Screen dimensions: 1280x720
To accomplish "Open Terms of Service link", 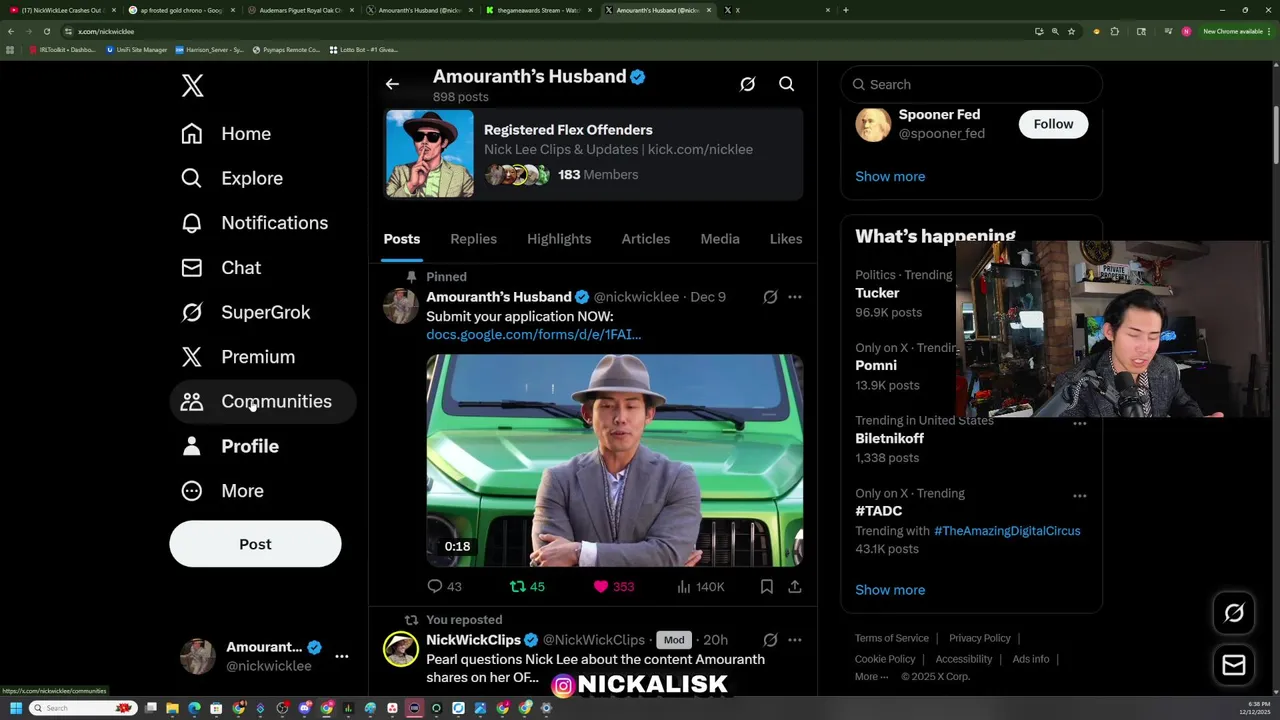I will pos(892,638).
